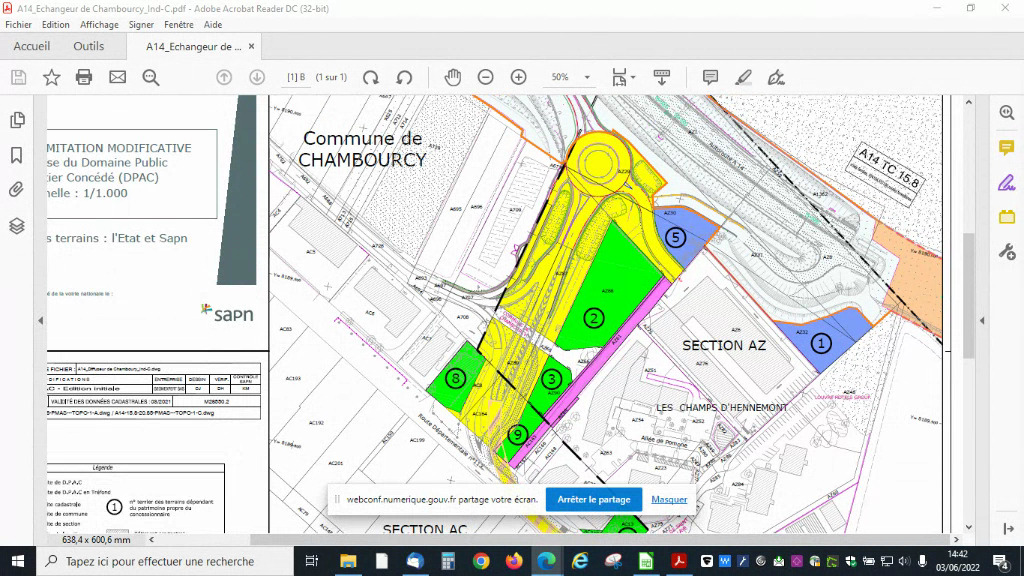Open Excel from the Windows taskbar

coord(645,561)
